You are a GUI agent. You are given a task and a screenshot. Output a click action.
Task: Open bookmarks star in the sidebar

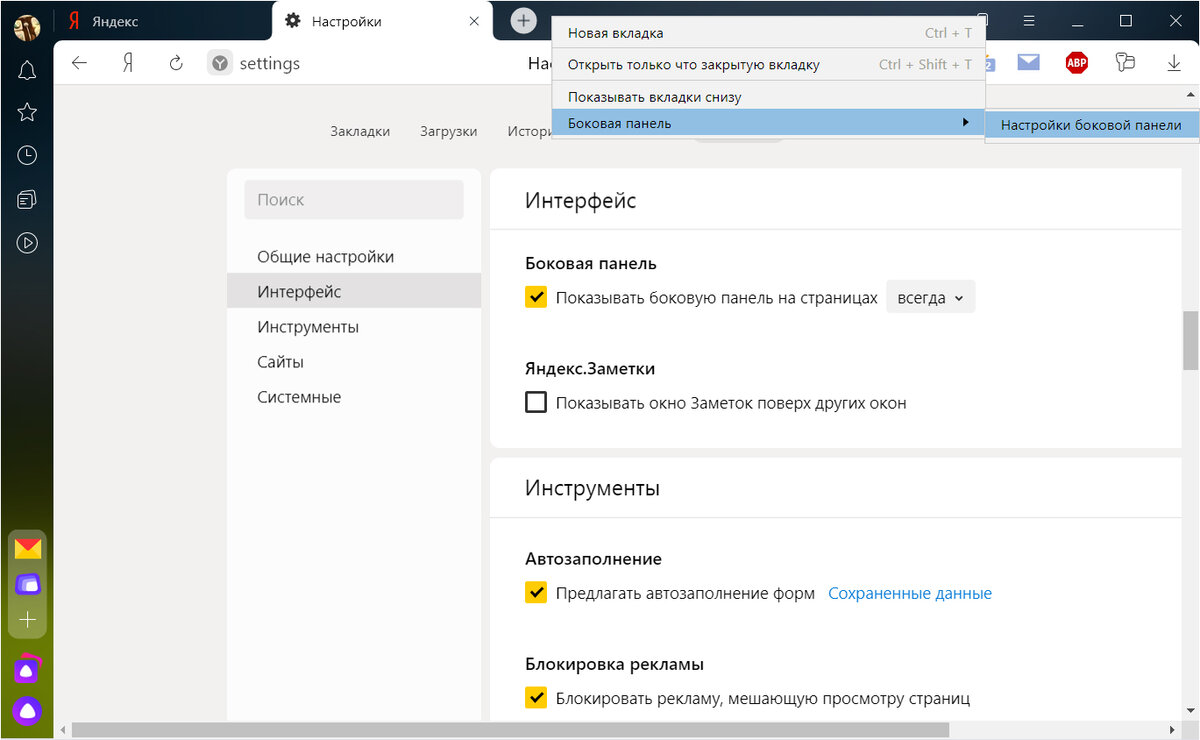click(x=27, y=112)
